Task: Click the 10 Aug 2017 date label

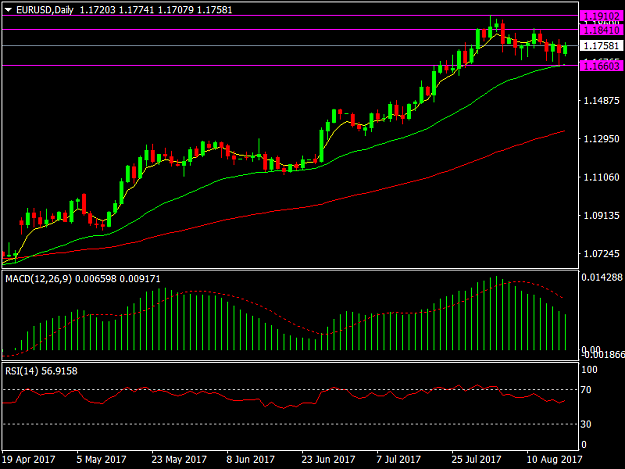Action: click(x=554, y=459)
